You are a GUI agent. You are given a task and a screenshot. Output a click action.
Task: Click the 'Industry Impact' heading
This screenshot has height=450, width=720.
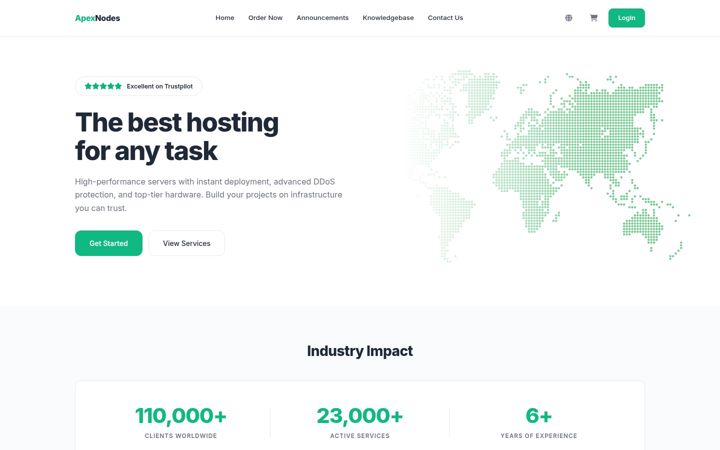coord(360,351)
